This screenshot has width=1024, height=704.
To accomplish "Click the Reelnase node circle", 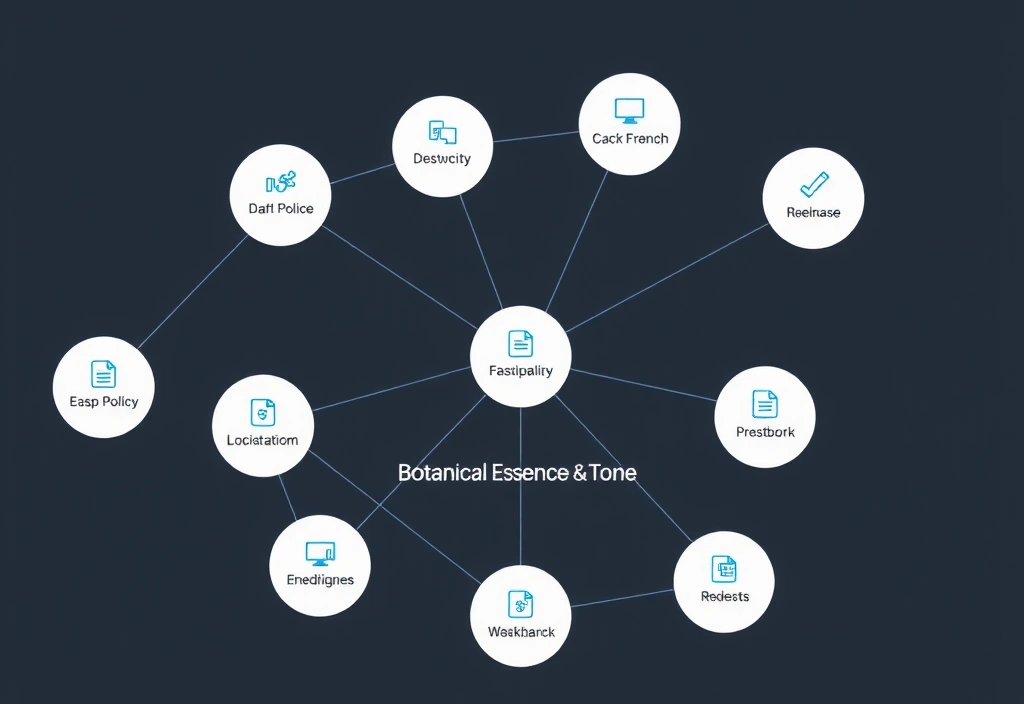I will [x=813, y=197].
